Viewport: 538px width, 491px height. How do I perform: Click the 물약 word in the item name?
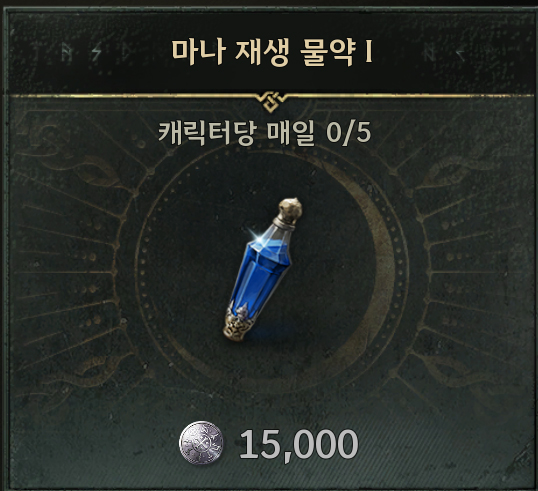click(x=327, y=52)
